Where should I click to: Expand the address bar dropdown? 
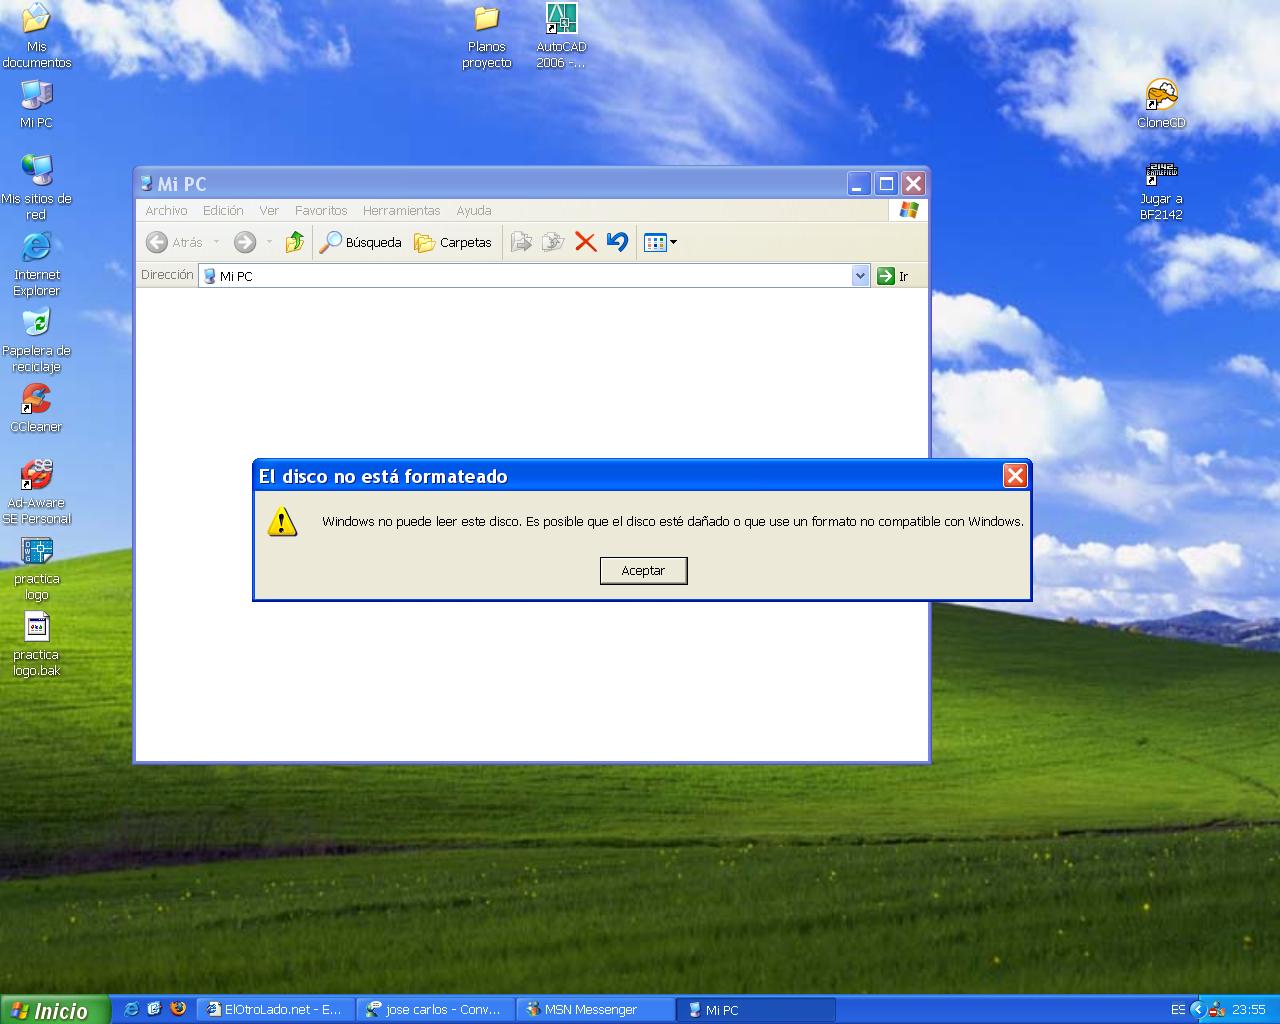tap(860, 276)
